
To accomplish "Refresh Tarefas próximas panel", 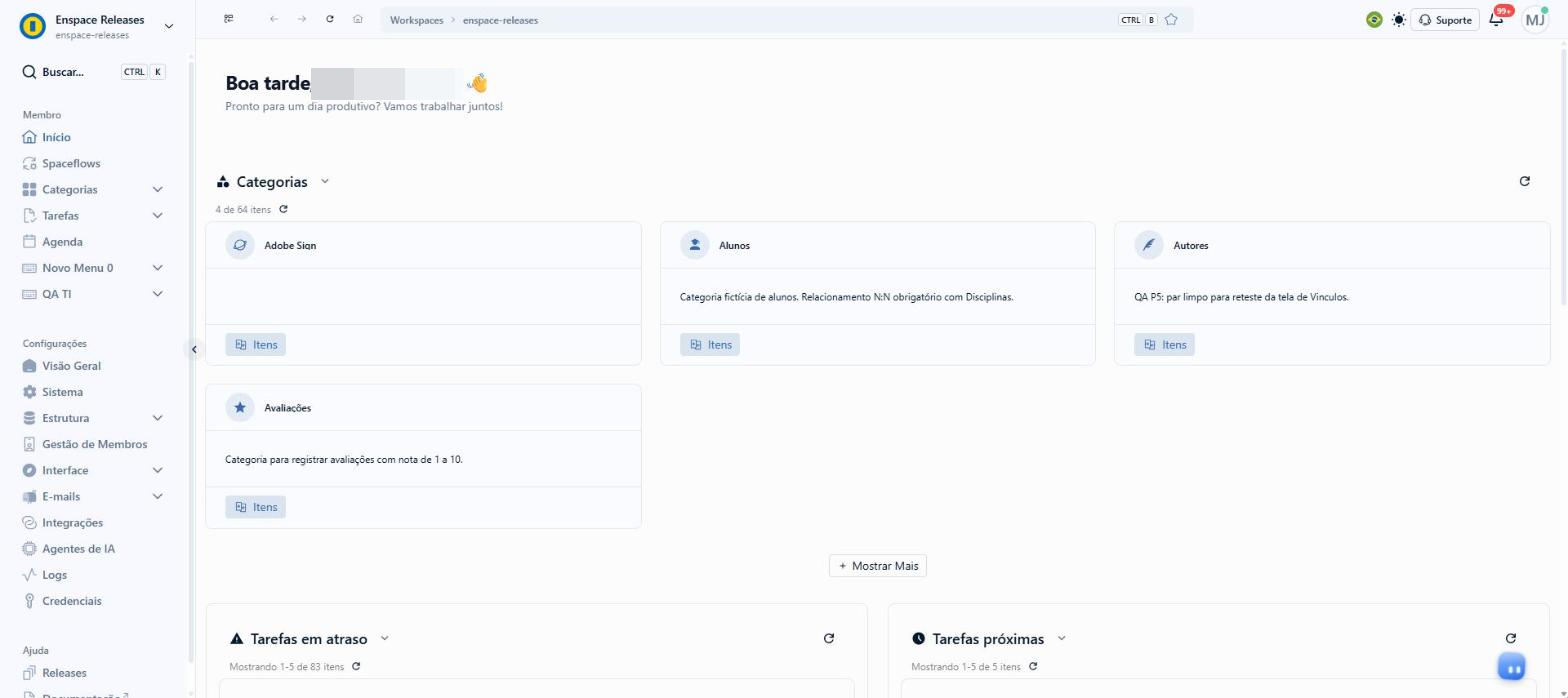I will [1510, 638].
